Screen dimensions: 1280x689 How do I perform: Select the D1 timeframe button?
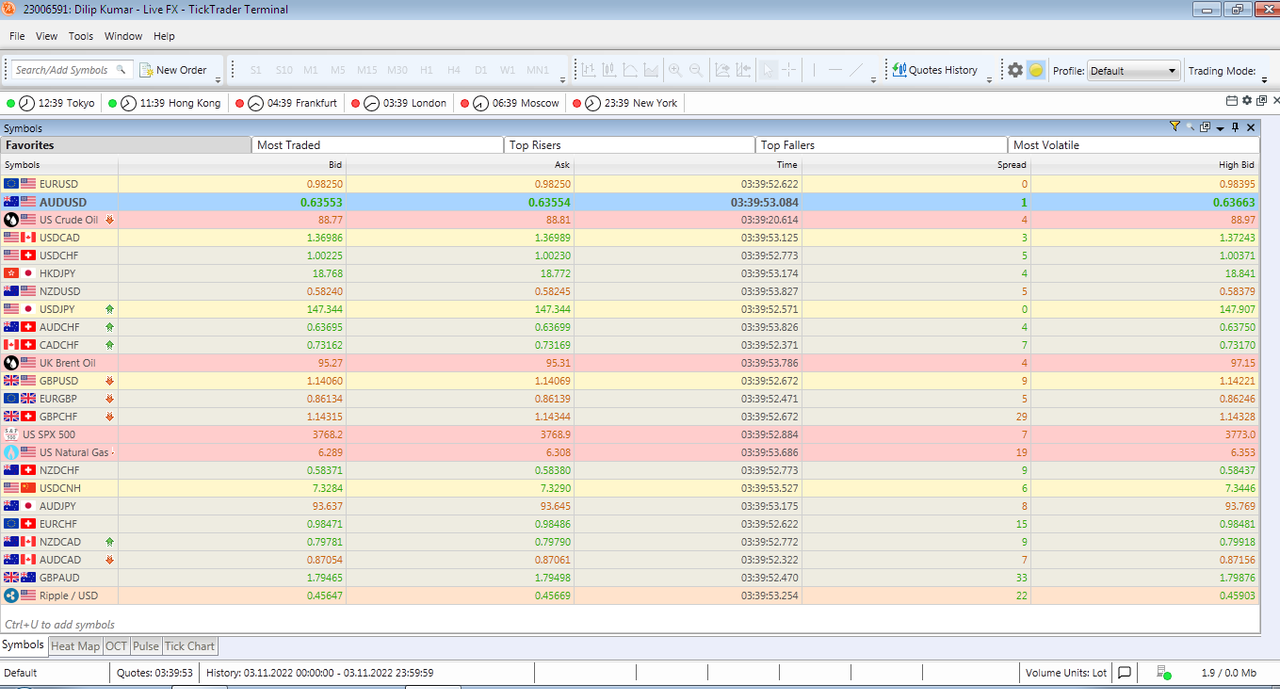pos(481,70)
